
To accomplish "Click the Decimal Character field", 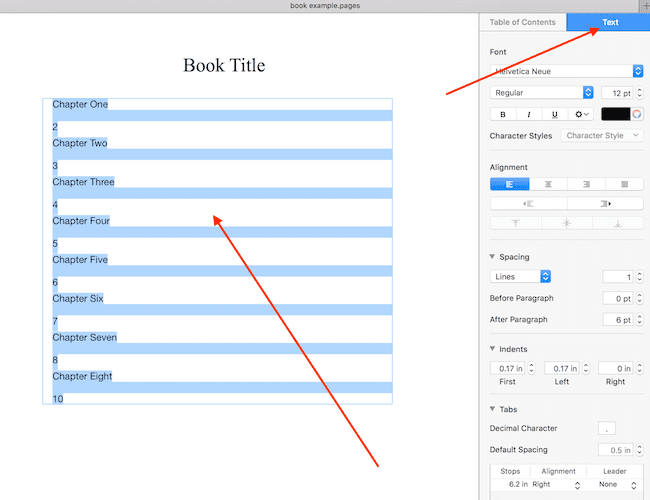I will (x=607, y=428).
